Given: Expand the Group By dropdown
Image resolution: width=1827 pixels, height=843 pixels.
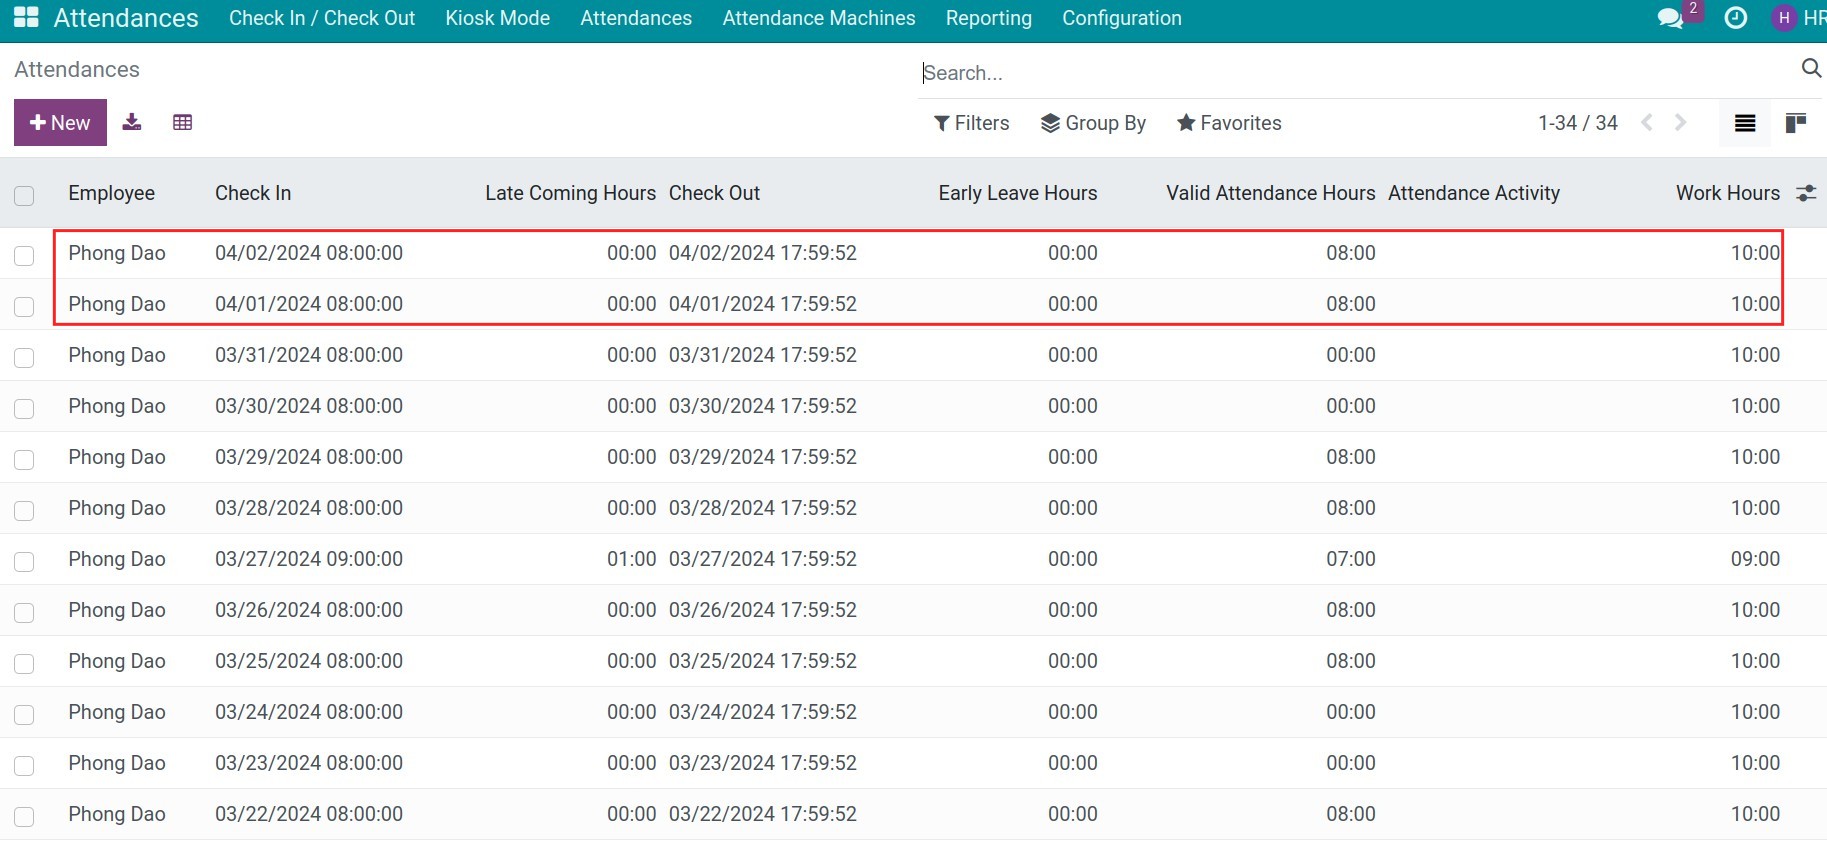Looking at the screenshot, I should [1093, 123].
